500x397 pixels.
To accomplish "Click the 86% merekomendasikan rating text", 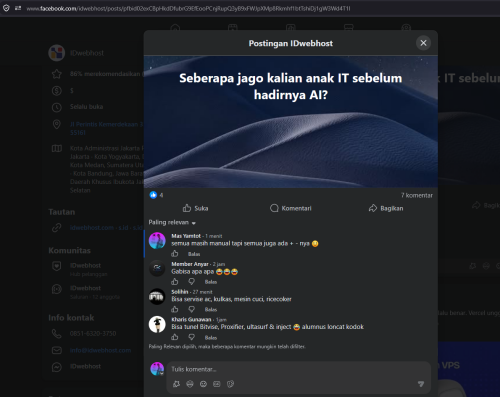I will pos(106,74).
